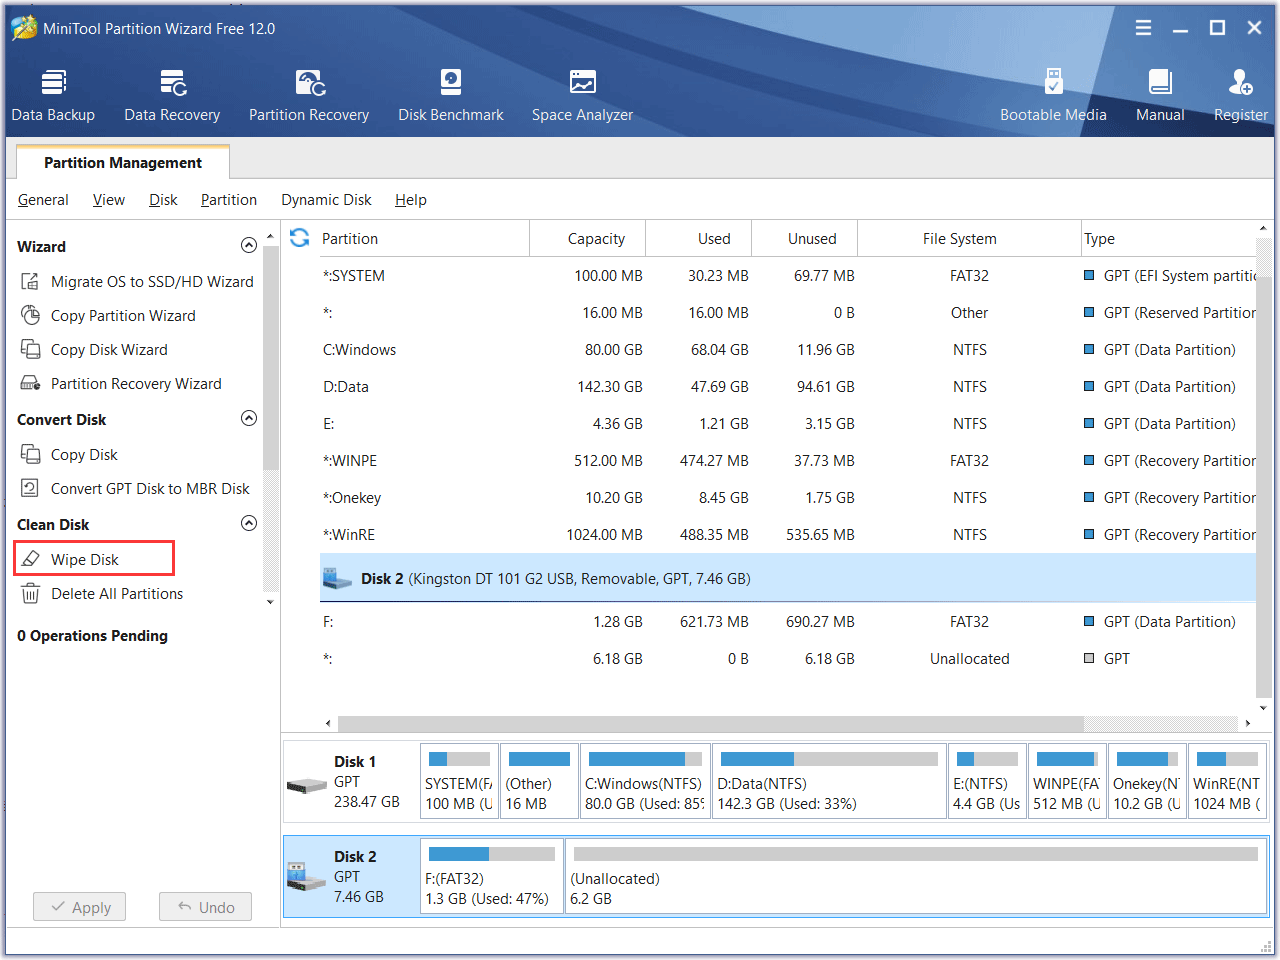Launch Space Analyzer

click(582, 95)
